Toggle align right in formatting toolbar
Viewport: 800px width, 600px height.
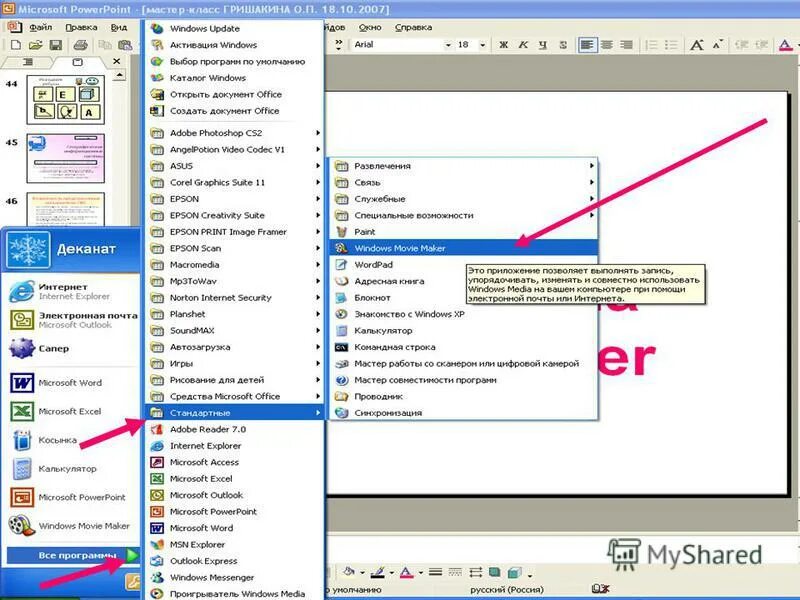click(x=626, y=45)
